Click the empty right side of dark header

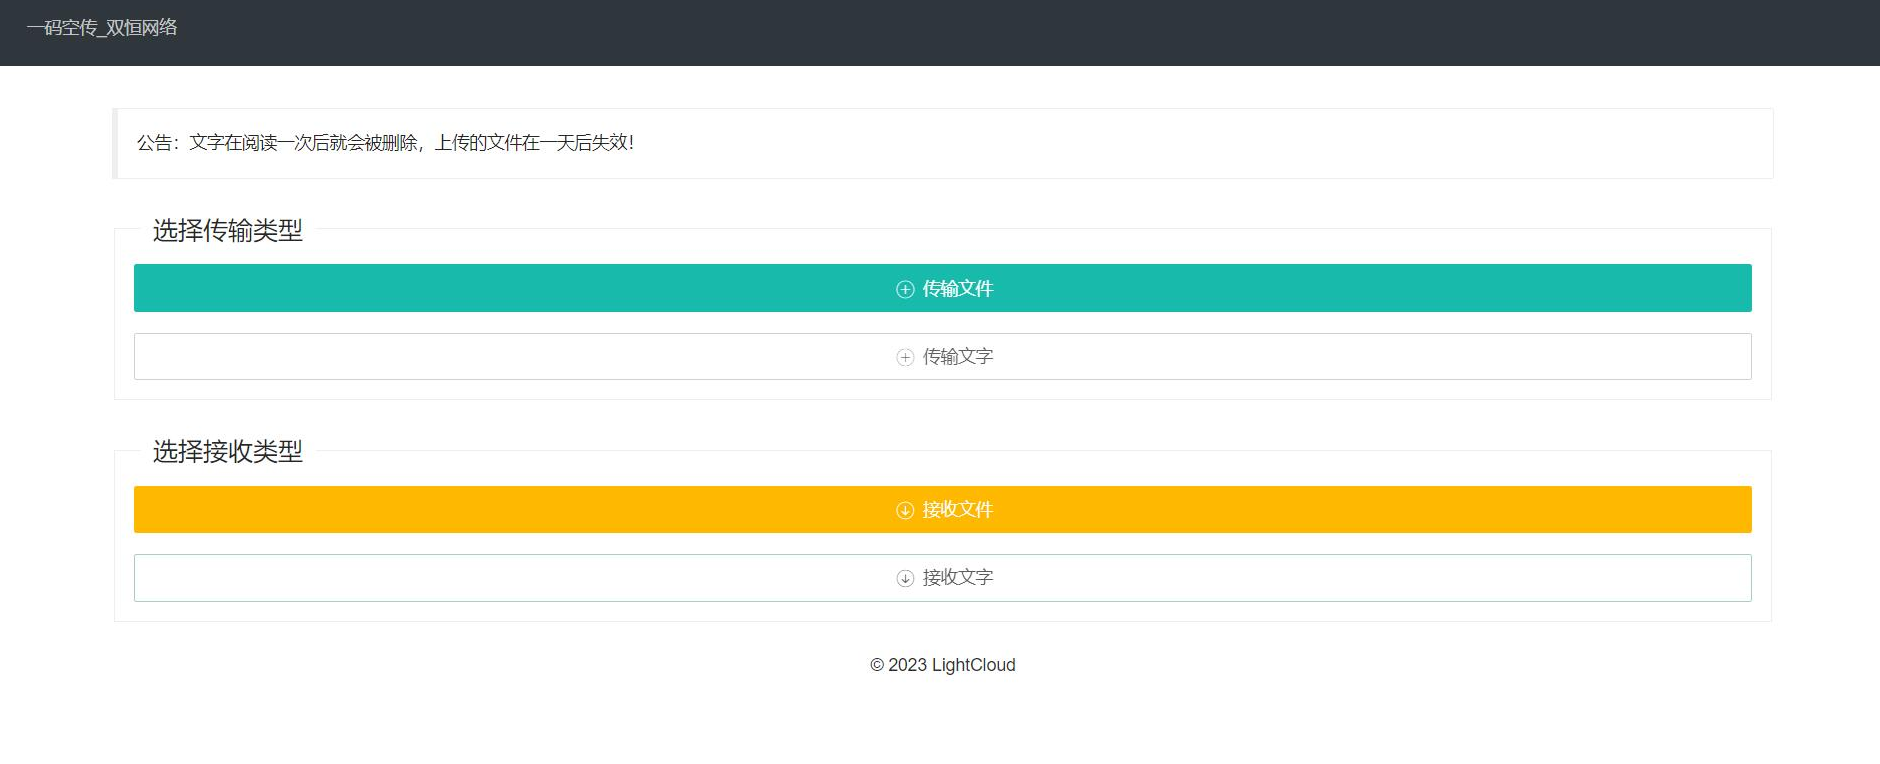1500,32
